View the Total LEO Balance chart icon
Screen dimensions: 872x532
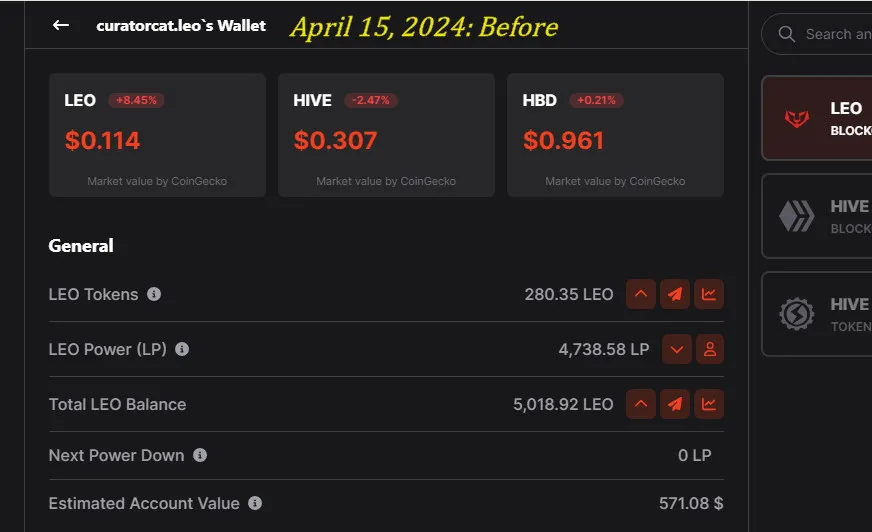[x=708, y=404]
